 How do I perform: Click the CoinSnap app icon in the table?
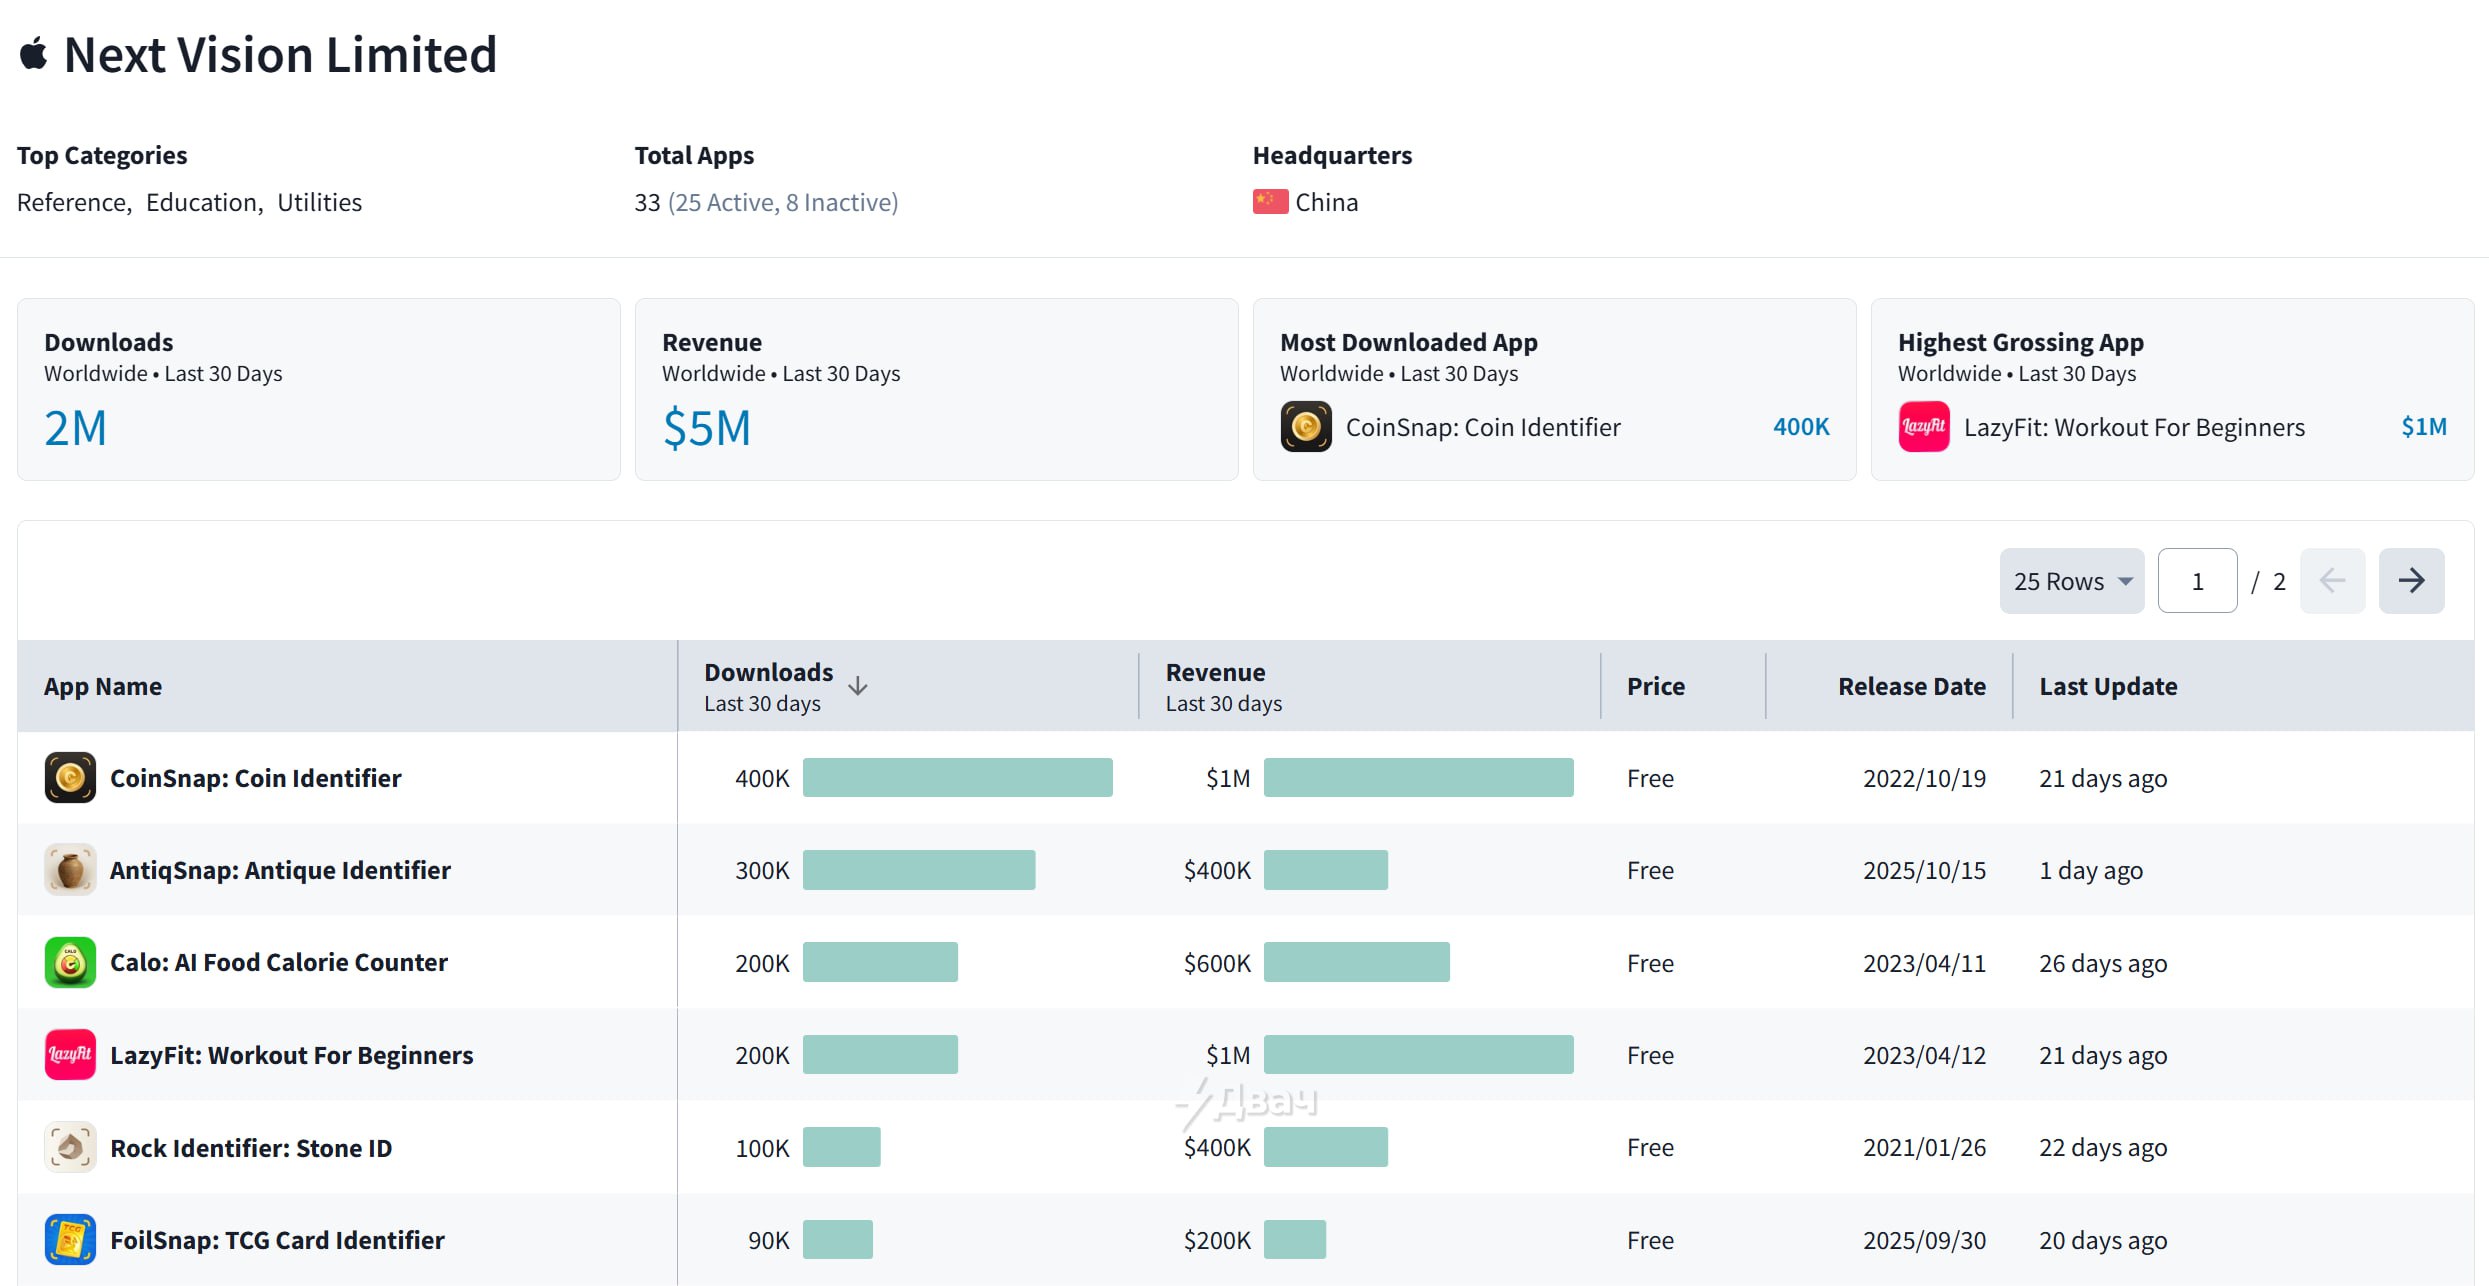pyautogui.click(x=70, y=778)
